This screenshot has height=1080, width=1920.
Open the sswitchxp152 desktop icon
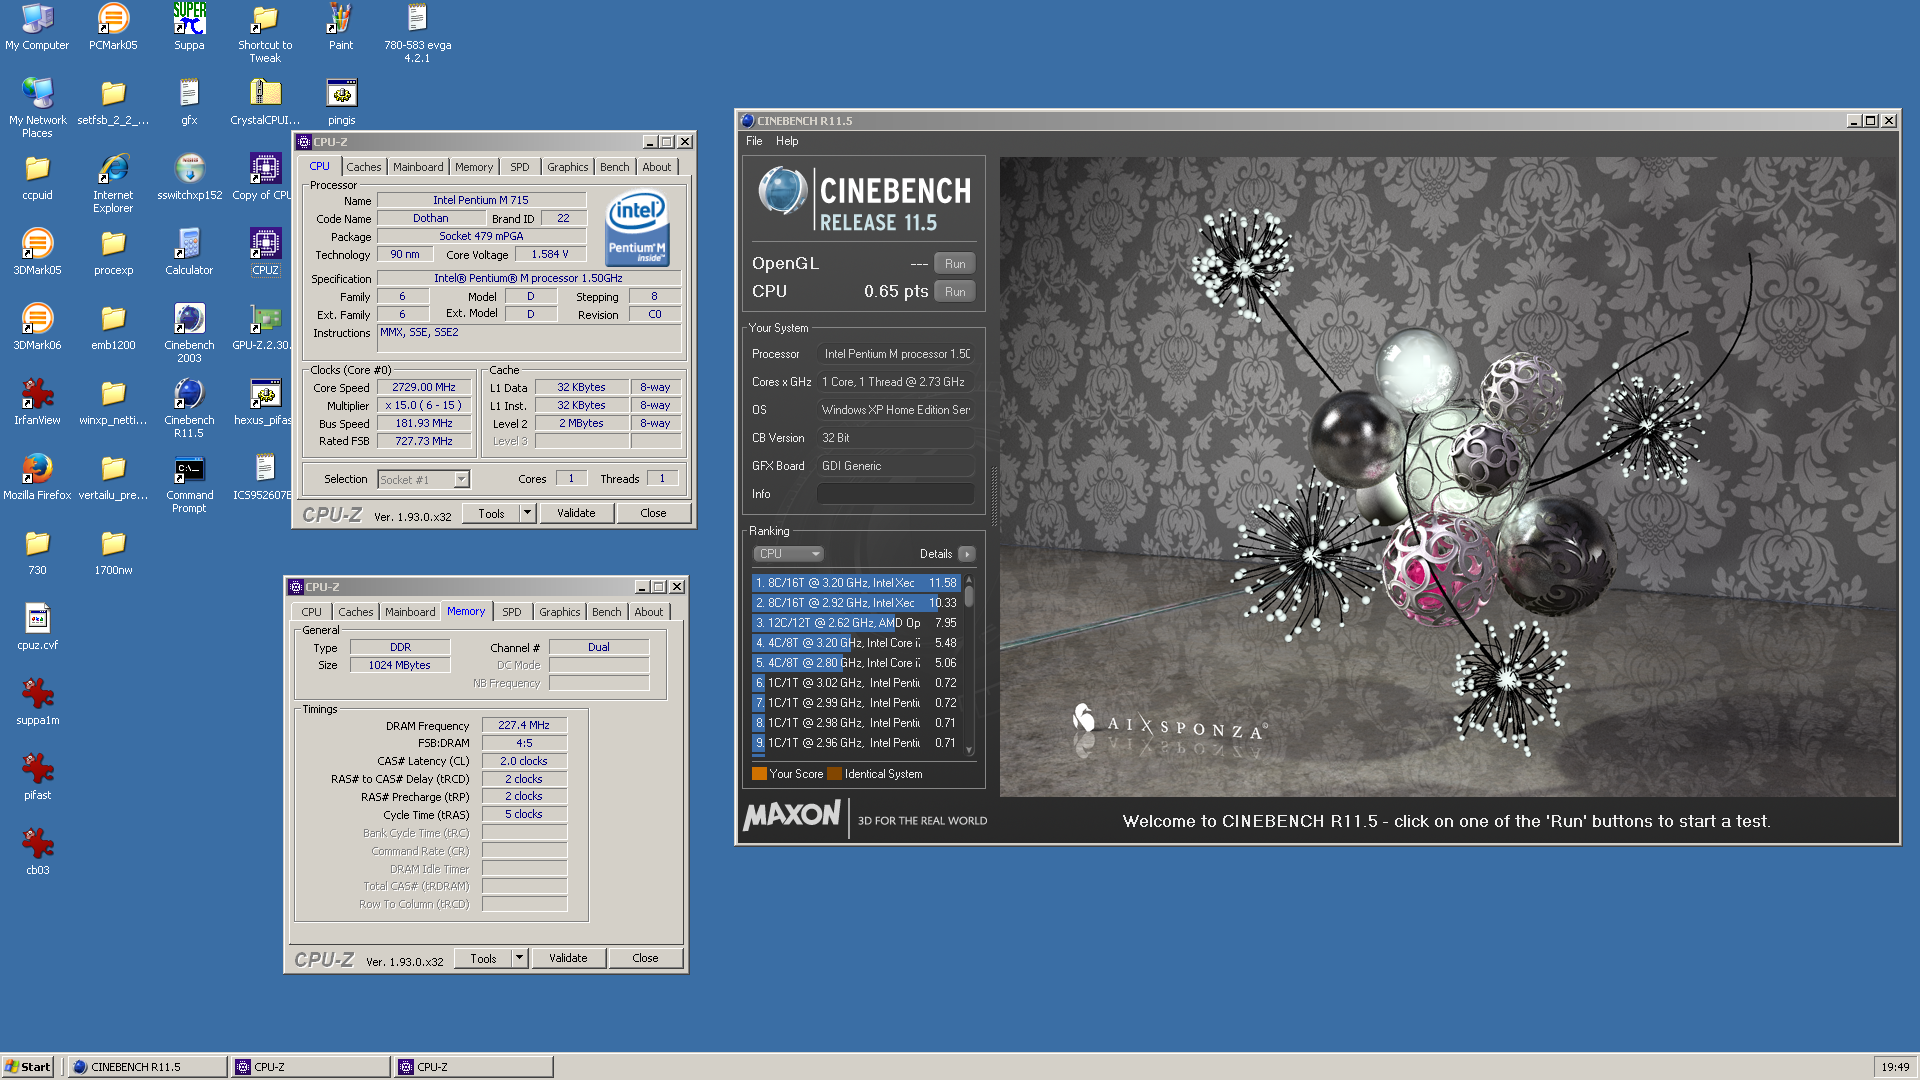tap(189, 176)
